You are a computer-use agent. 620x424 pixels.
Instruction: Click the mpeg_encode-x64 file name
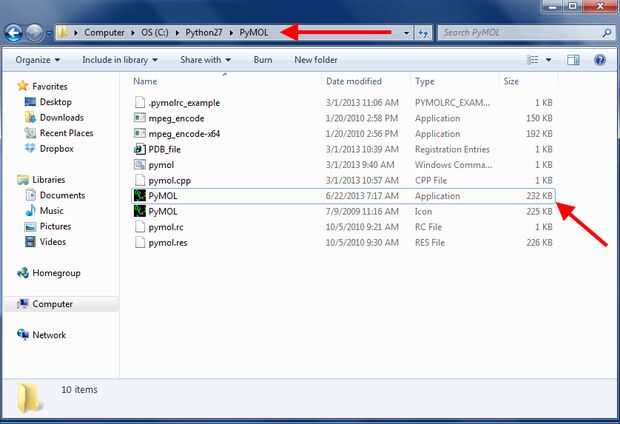point(184,134)
